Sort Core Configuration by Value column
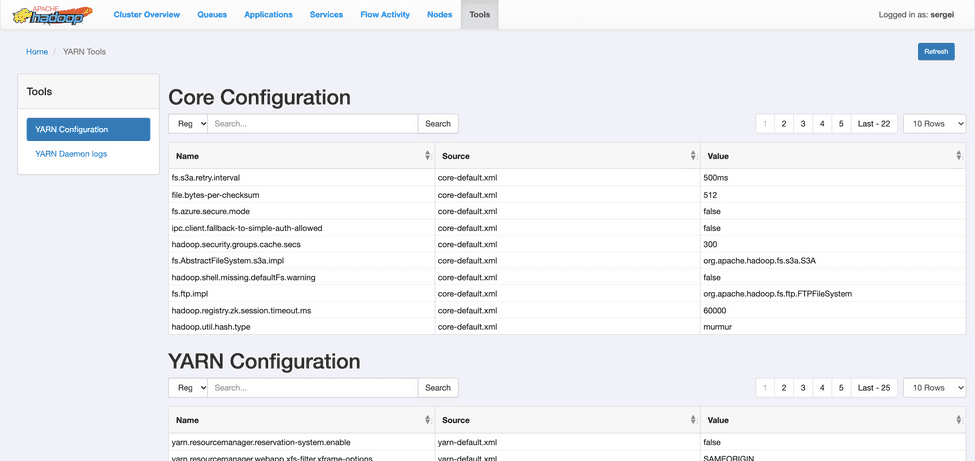The width and height of the screenshot is (975, 461). [x=958, y=156]
